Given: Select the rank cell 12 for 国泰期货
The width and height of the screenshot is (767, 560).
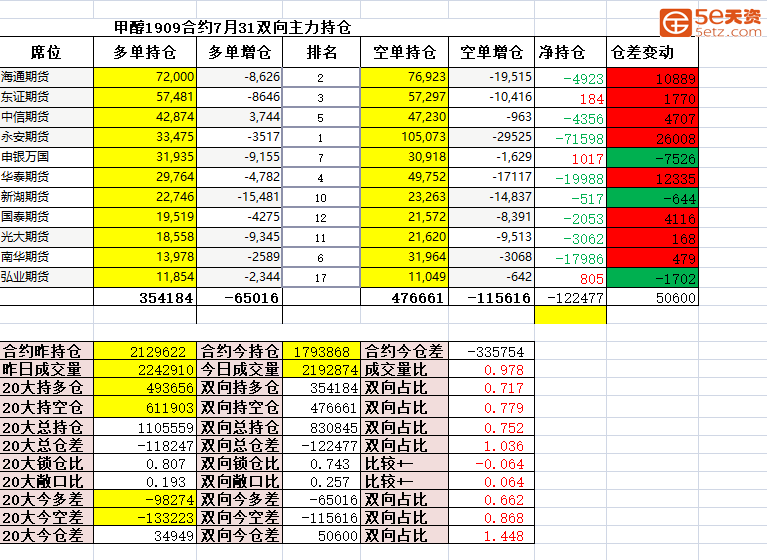Looking at the screenshot, I should pyautogui.click(x=321, y=218).
